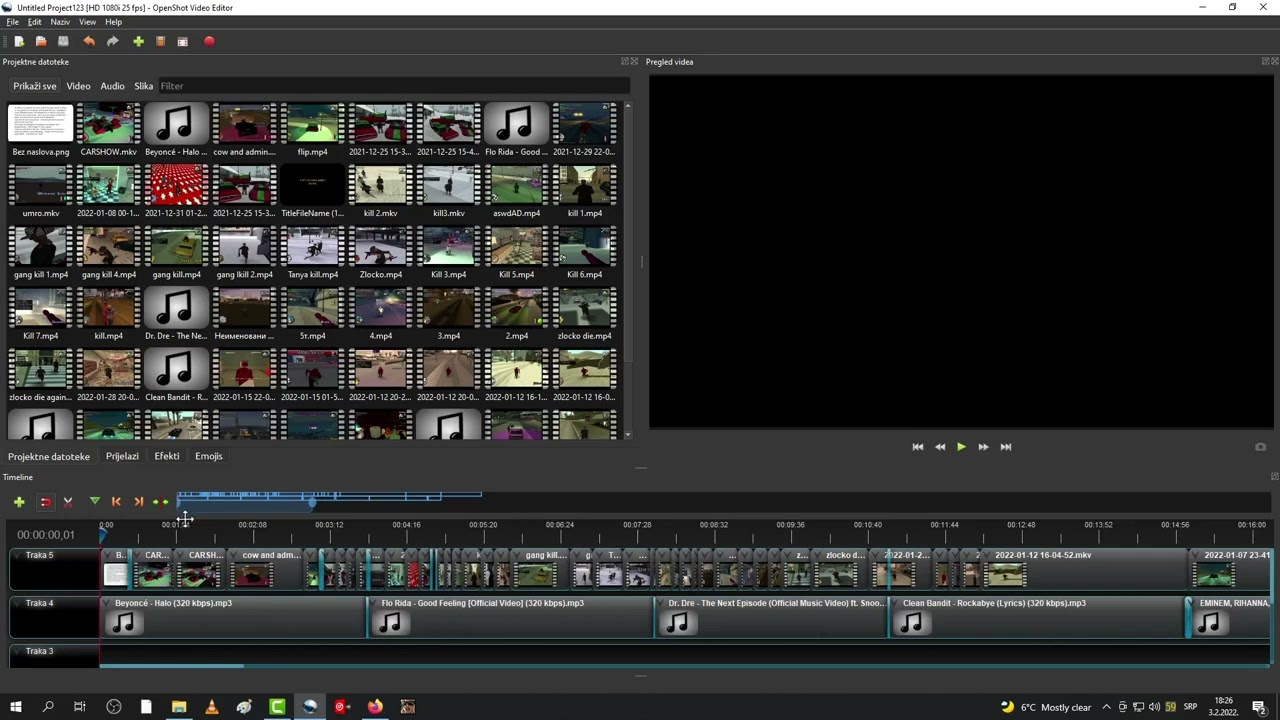Viewport: 1280px width, 720px height.
Task: Jump to the previous marker
Action: (116, 502)
